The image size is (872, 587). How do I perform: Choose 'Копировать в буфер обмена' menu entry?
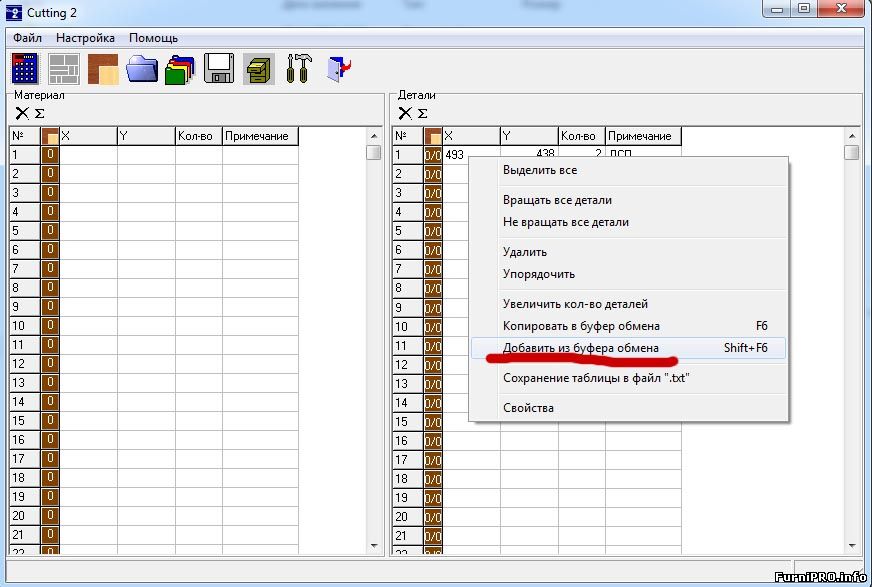pyautogui.click(x=580, y=326)
